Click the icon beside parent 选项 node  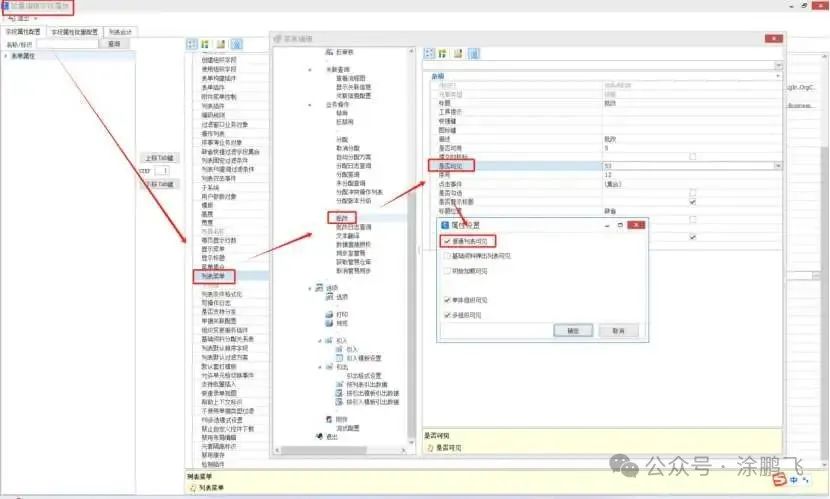(319, 288)
